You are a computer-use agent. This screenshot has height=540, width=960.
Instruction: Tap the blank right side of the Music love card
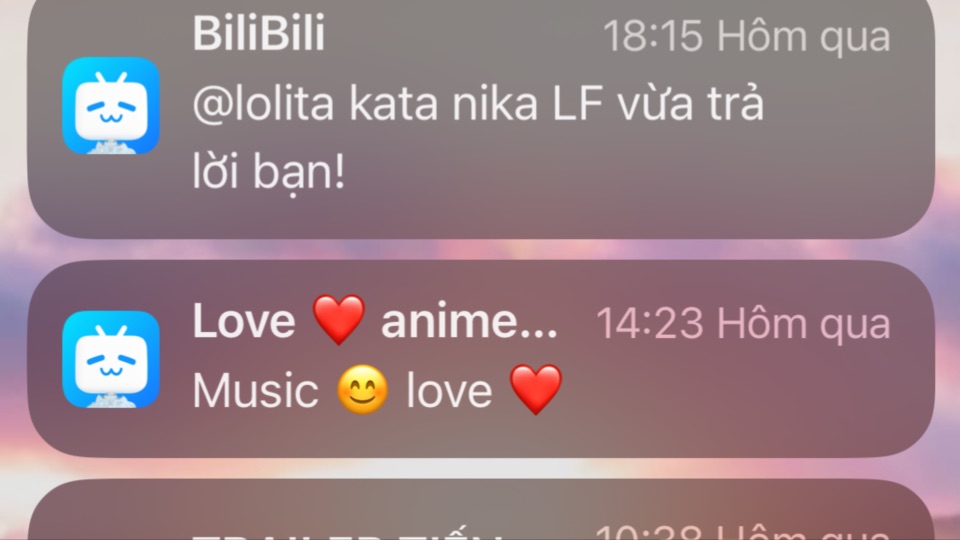coord(735,398)
